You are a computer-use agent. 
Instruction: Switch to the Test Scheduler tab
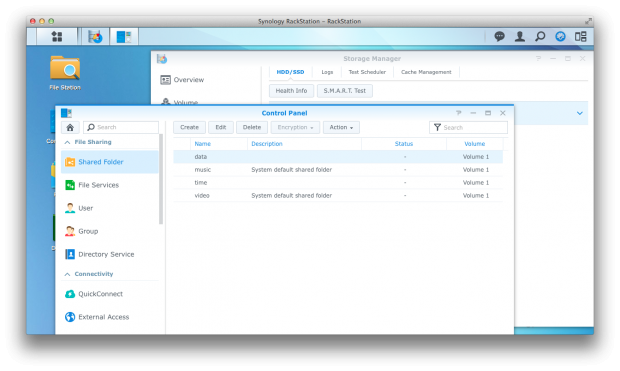tap(367, 72)
